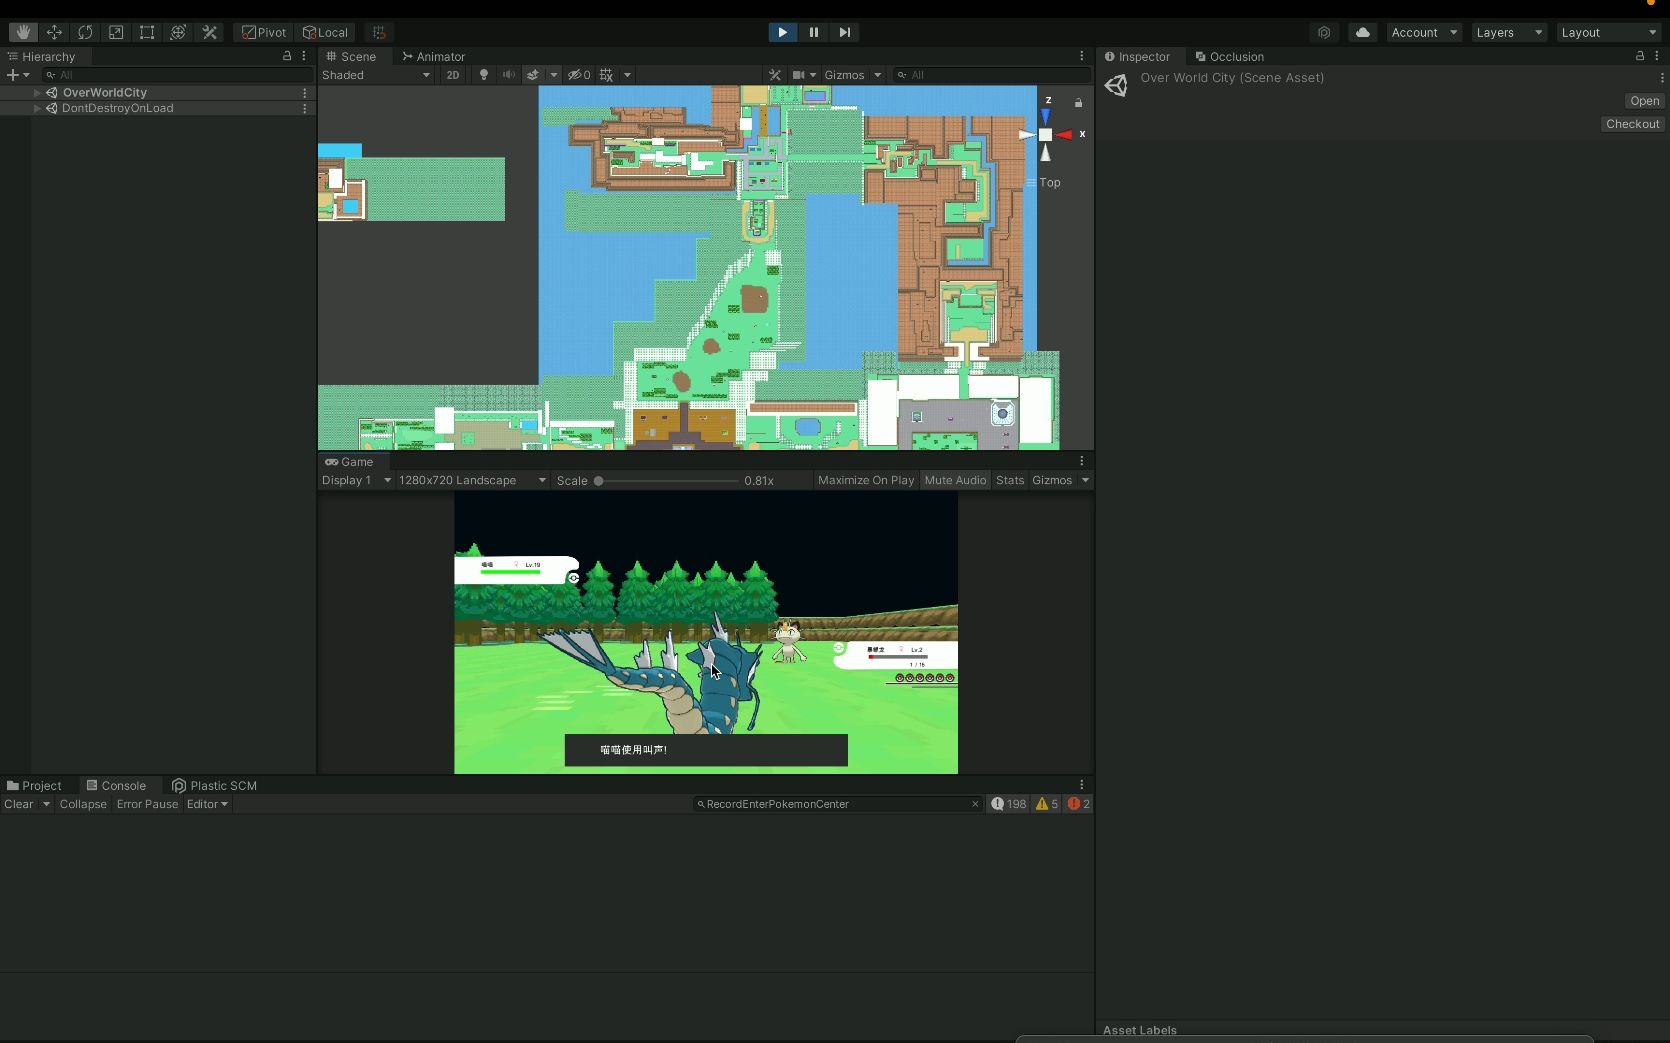Toggle console info message count filter
The width and height of the screenshot is (1670, 1043).
[1008, 804]
